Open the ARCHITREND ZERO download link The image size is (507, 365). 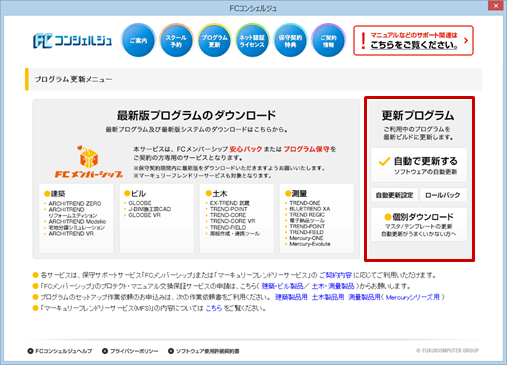click(x=75, y=203)
